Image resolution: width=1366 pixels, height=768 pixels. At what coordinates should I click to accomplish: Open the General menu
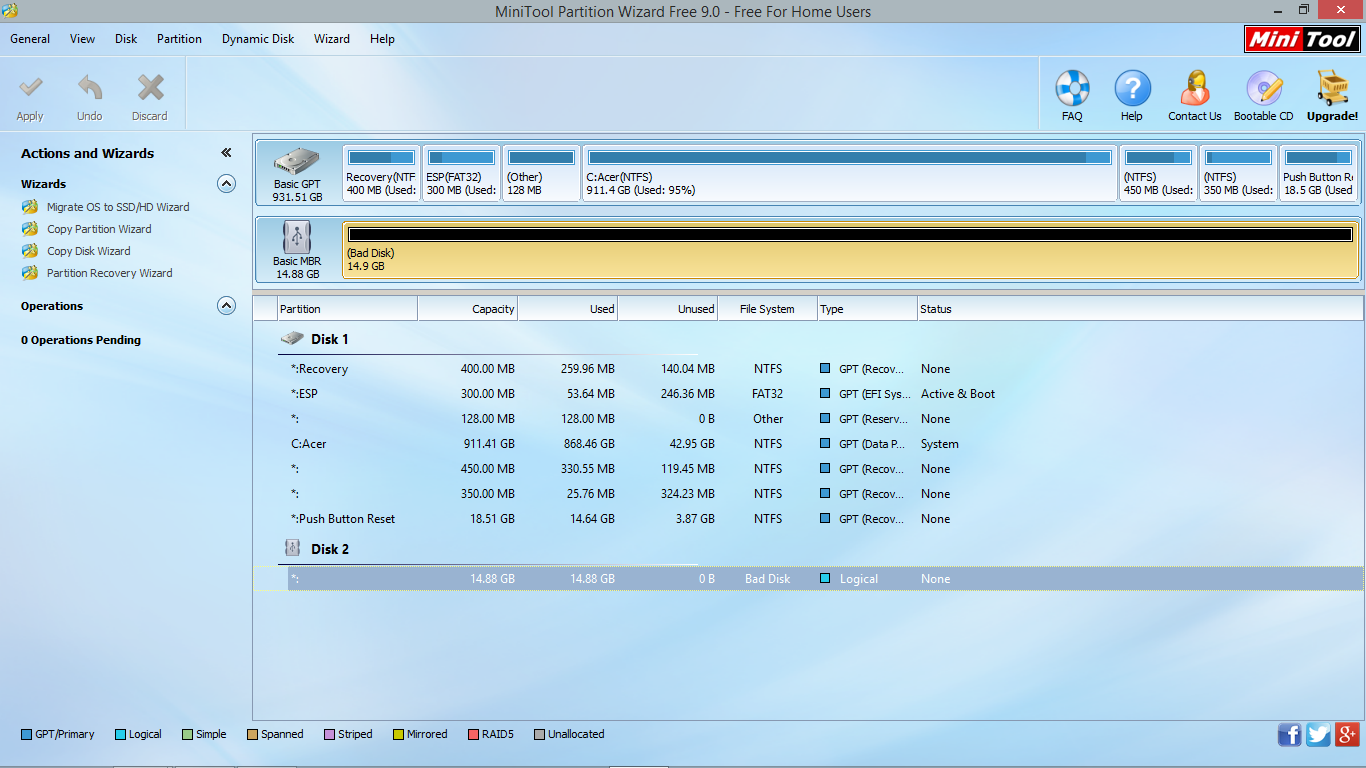(x=30, y=39)
